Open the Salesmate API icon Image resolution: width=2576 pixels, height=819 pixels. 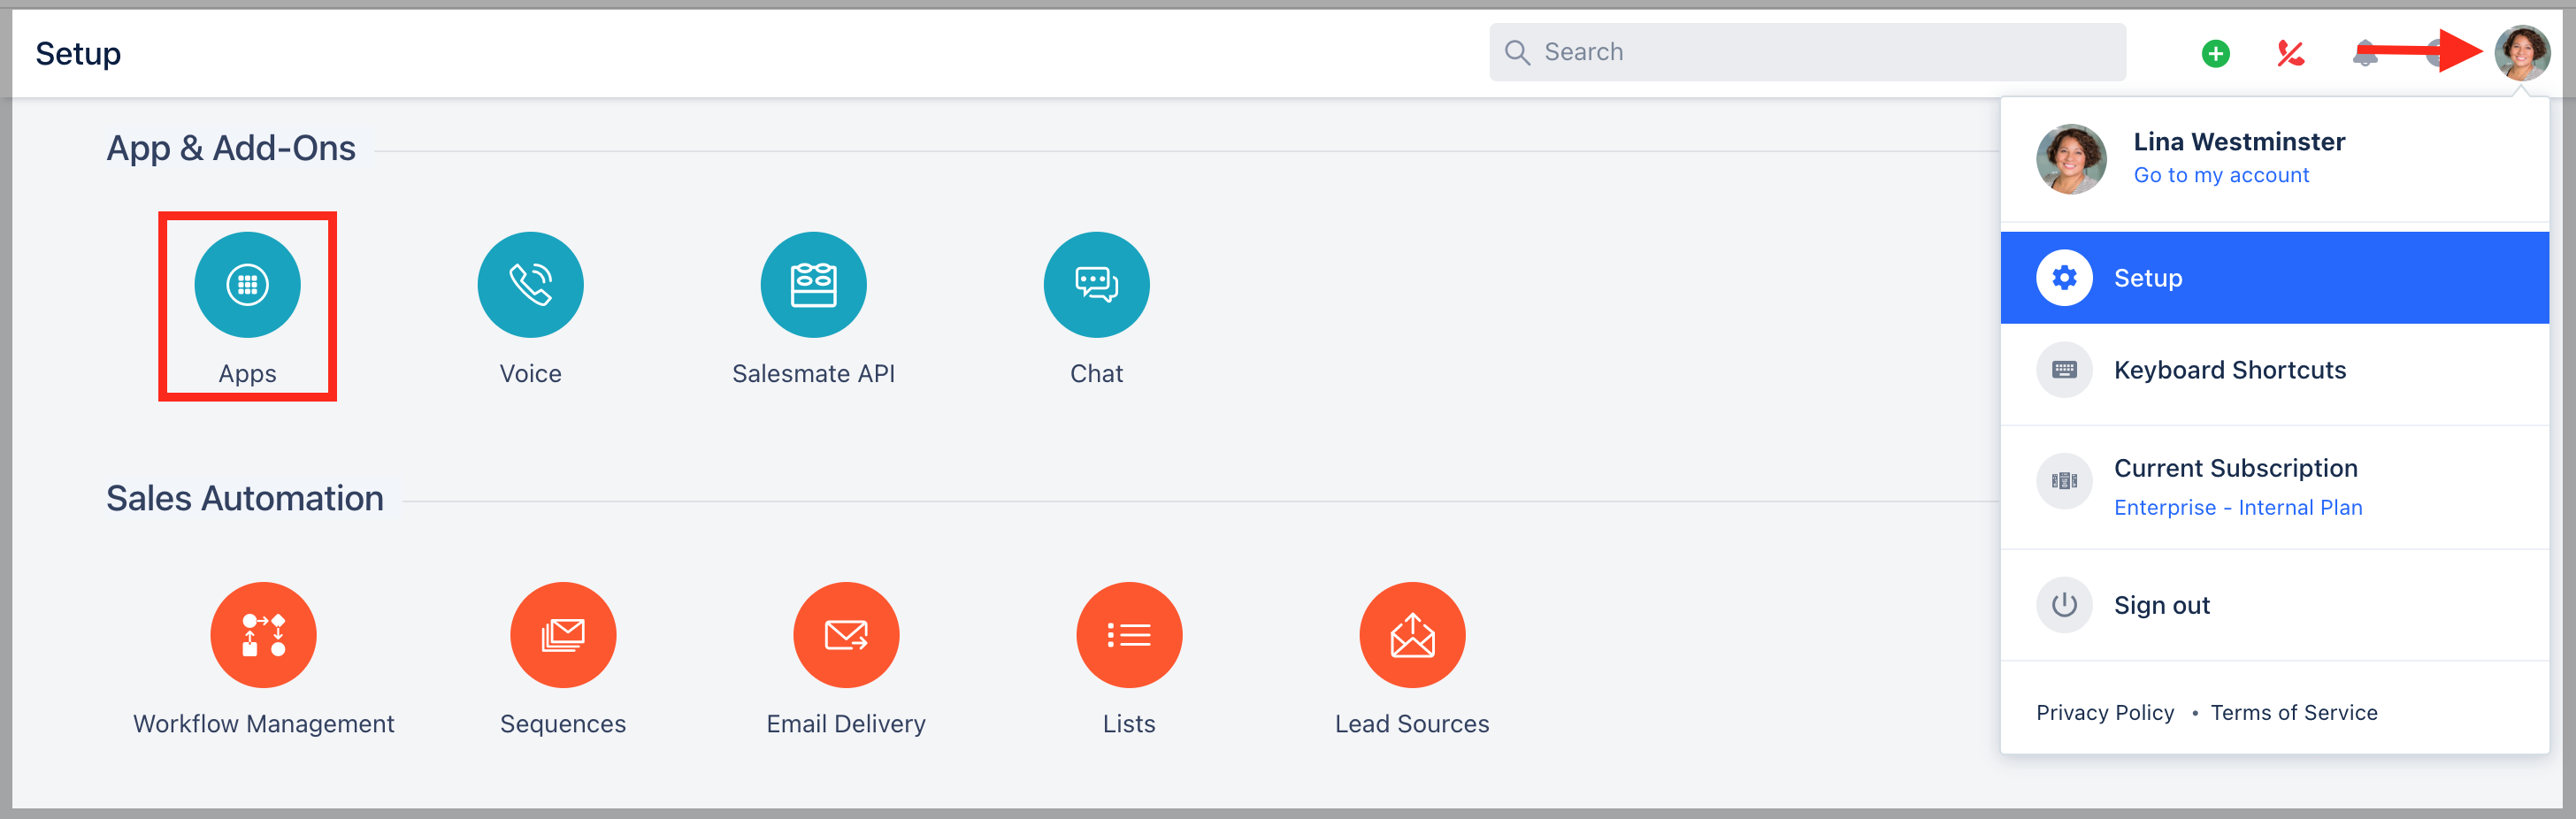(x=813, y=285)
